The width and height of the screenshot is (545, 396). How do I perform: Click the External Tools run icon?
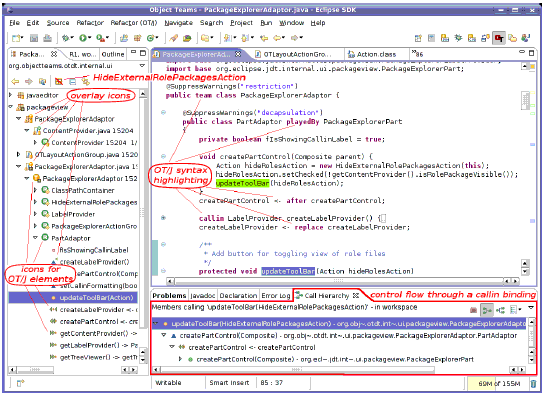tap(100, 38)
